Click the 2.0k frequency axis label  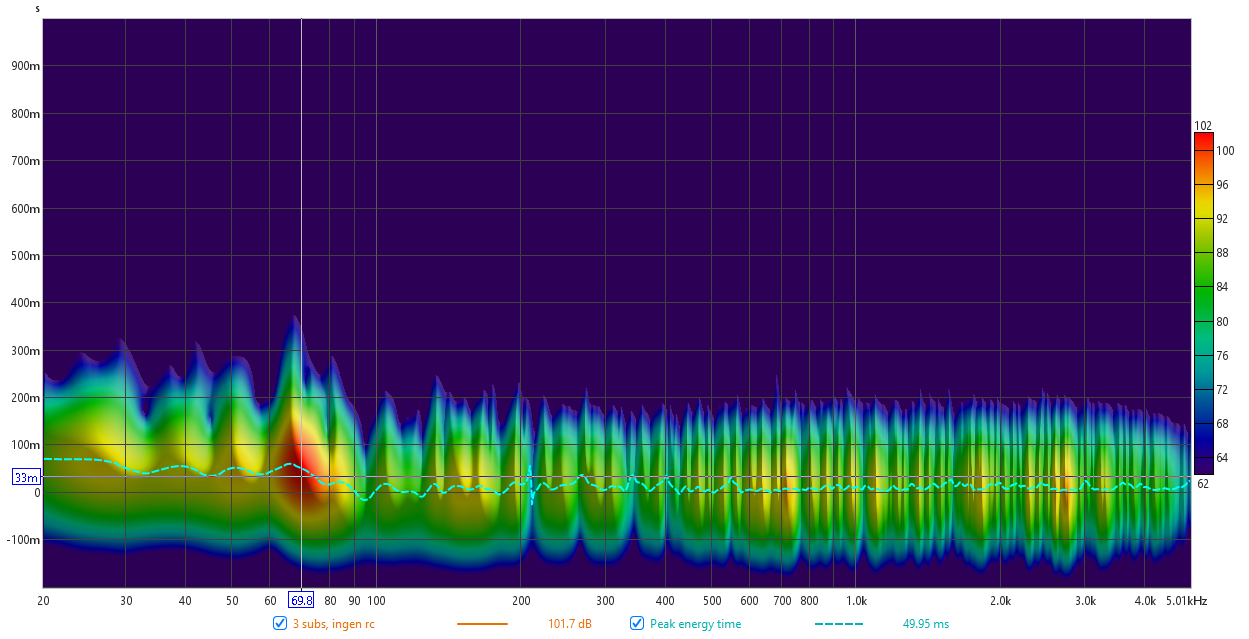coord(1000,601)
